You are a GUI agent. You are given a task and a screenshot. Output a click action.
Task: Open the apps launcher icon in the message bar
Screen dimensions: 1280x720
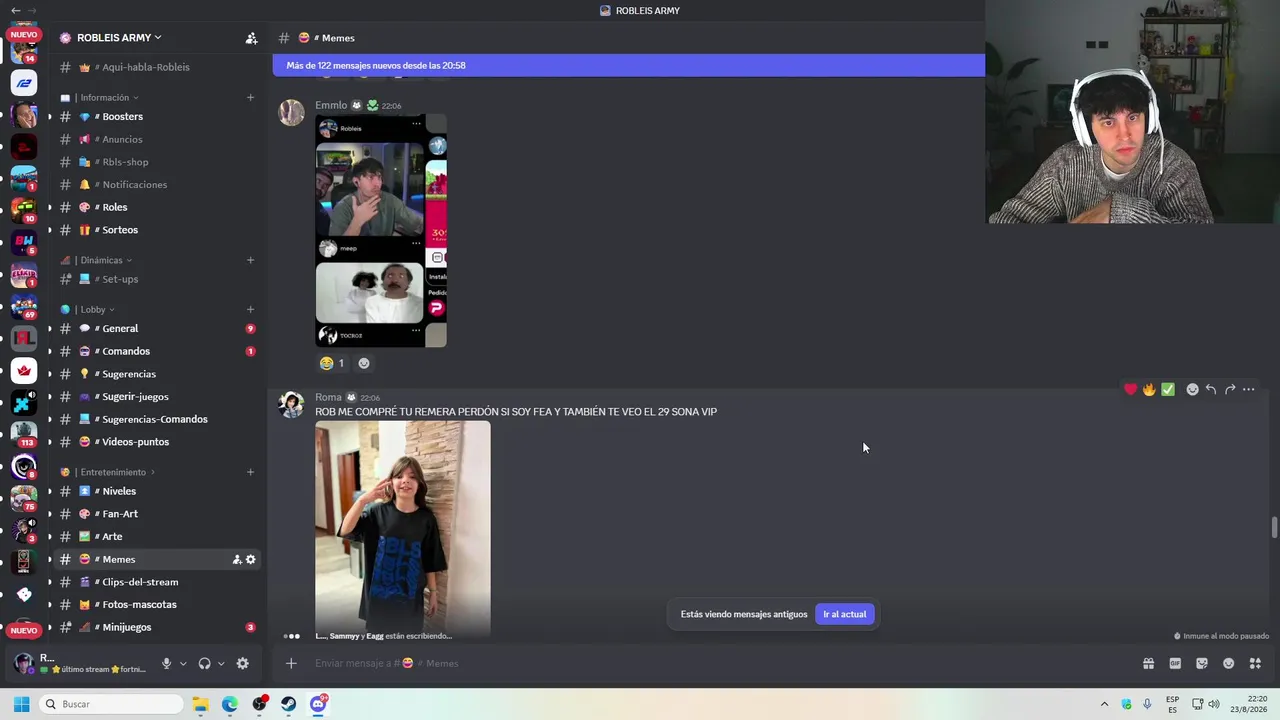coord(1256,663)
